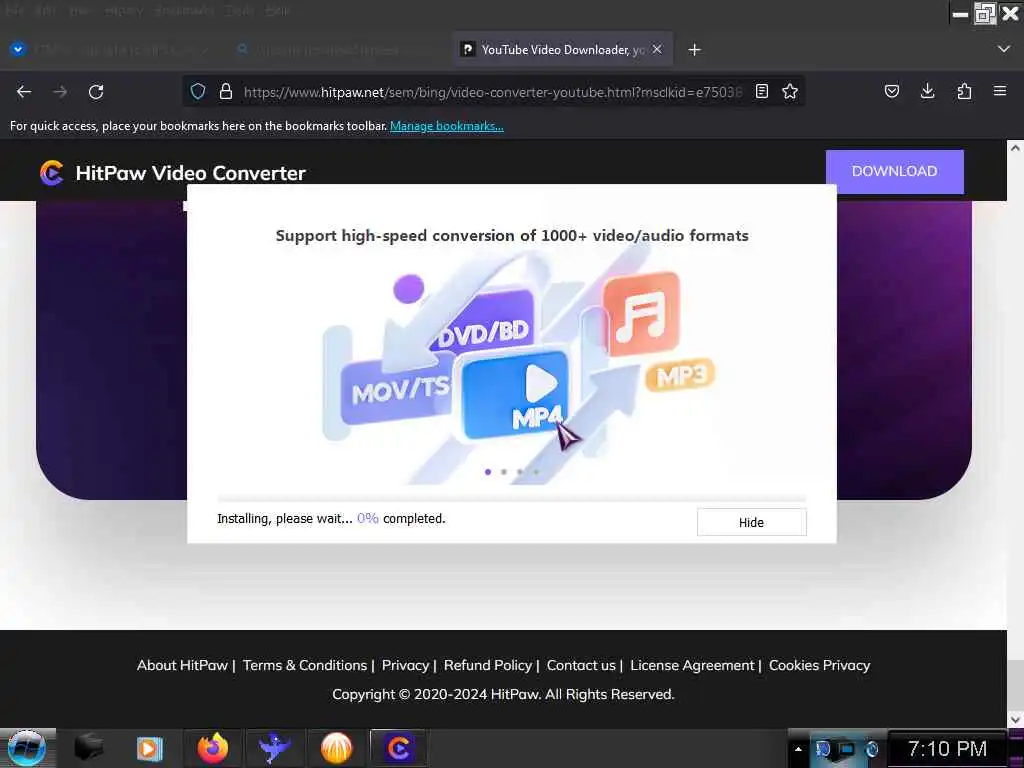Open the media player taskbar icon

pos(150,748)
